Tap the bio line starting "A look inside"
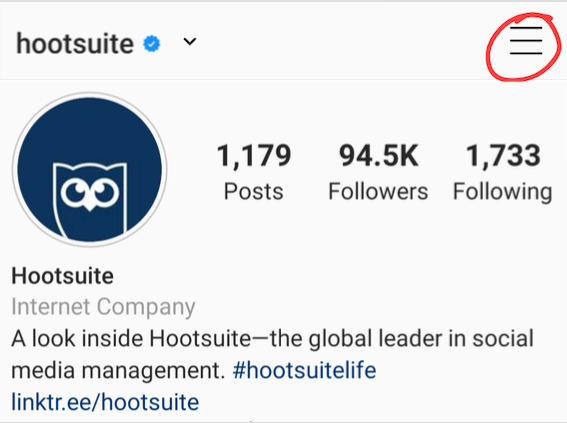The width and height of the screenshot is (567, 423). click(272, 339)
